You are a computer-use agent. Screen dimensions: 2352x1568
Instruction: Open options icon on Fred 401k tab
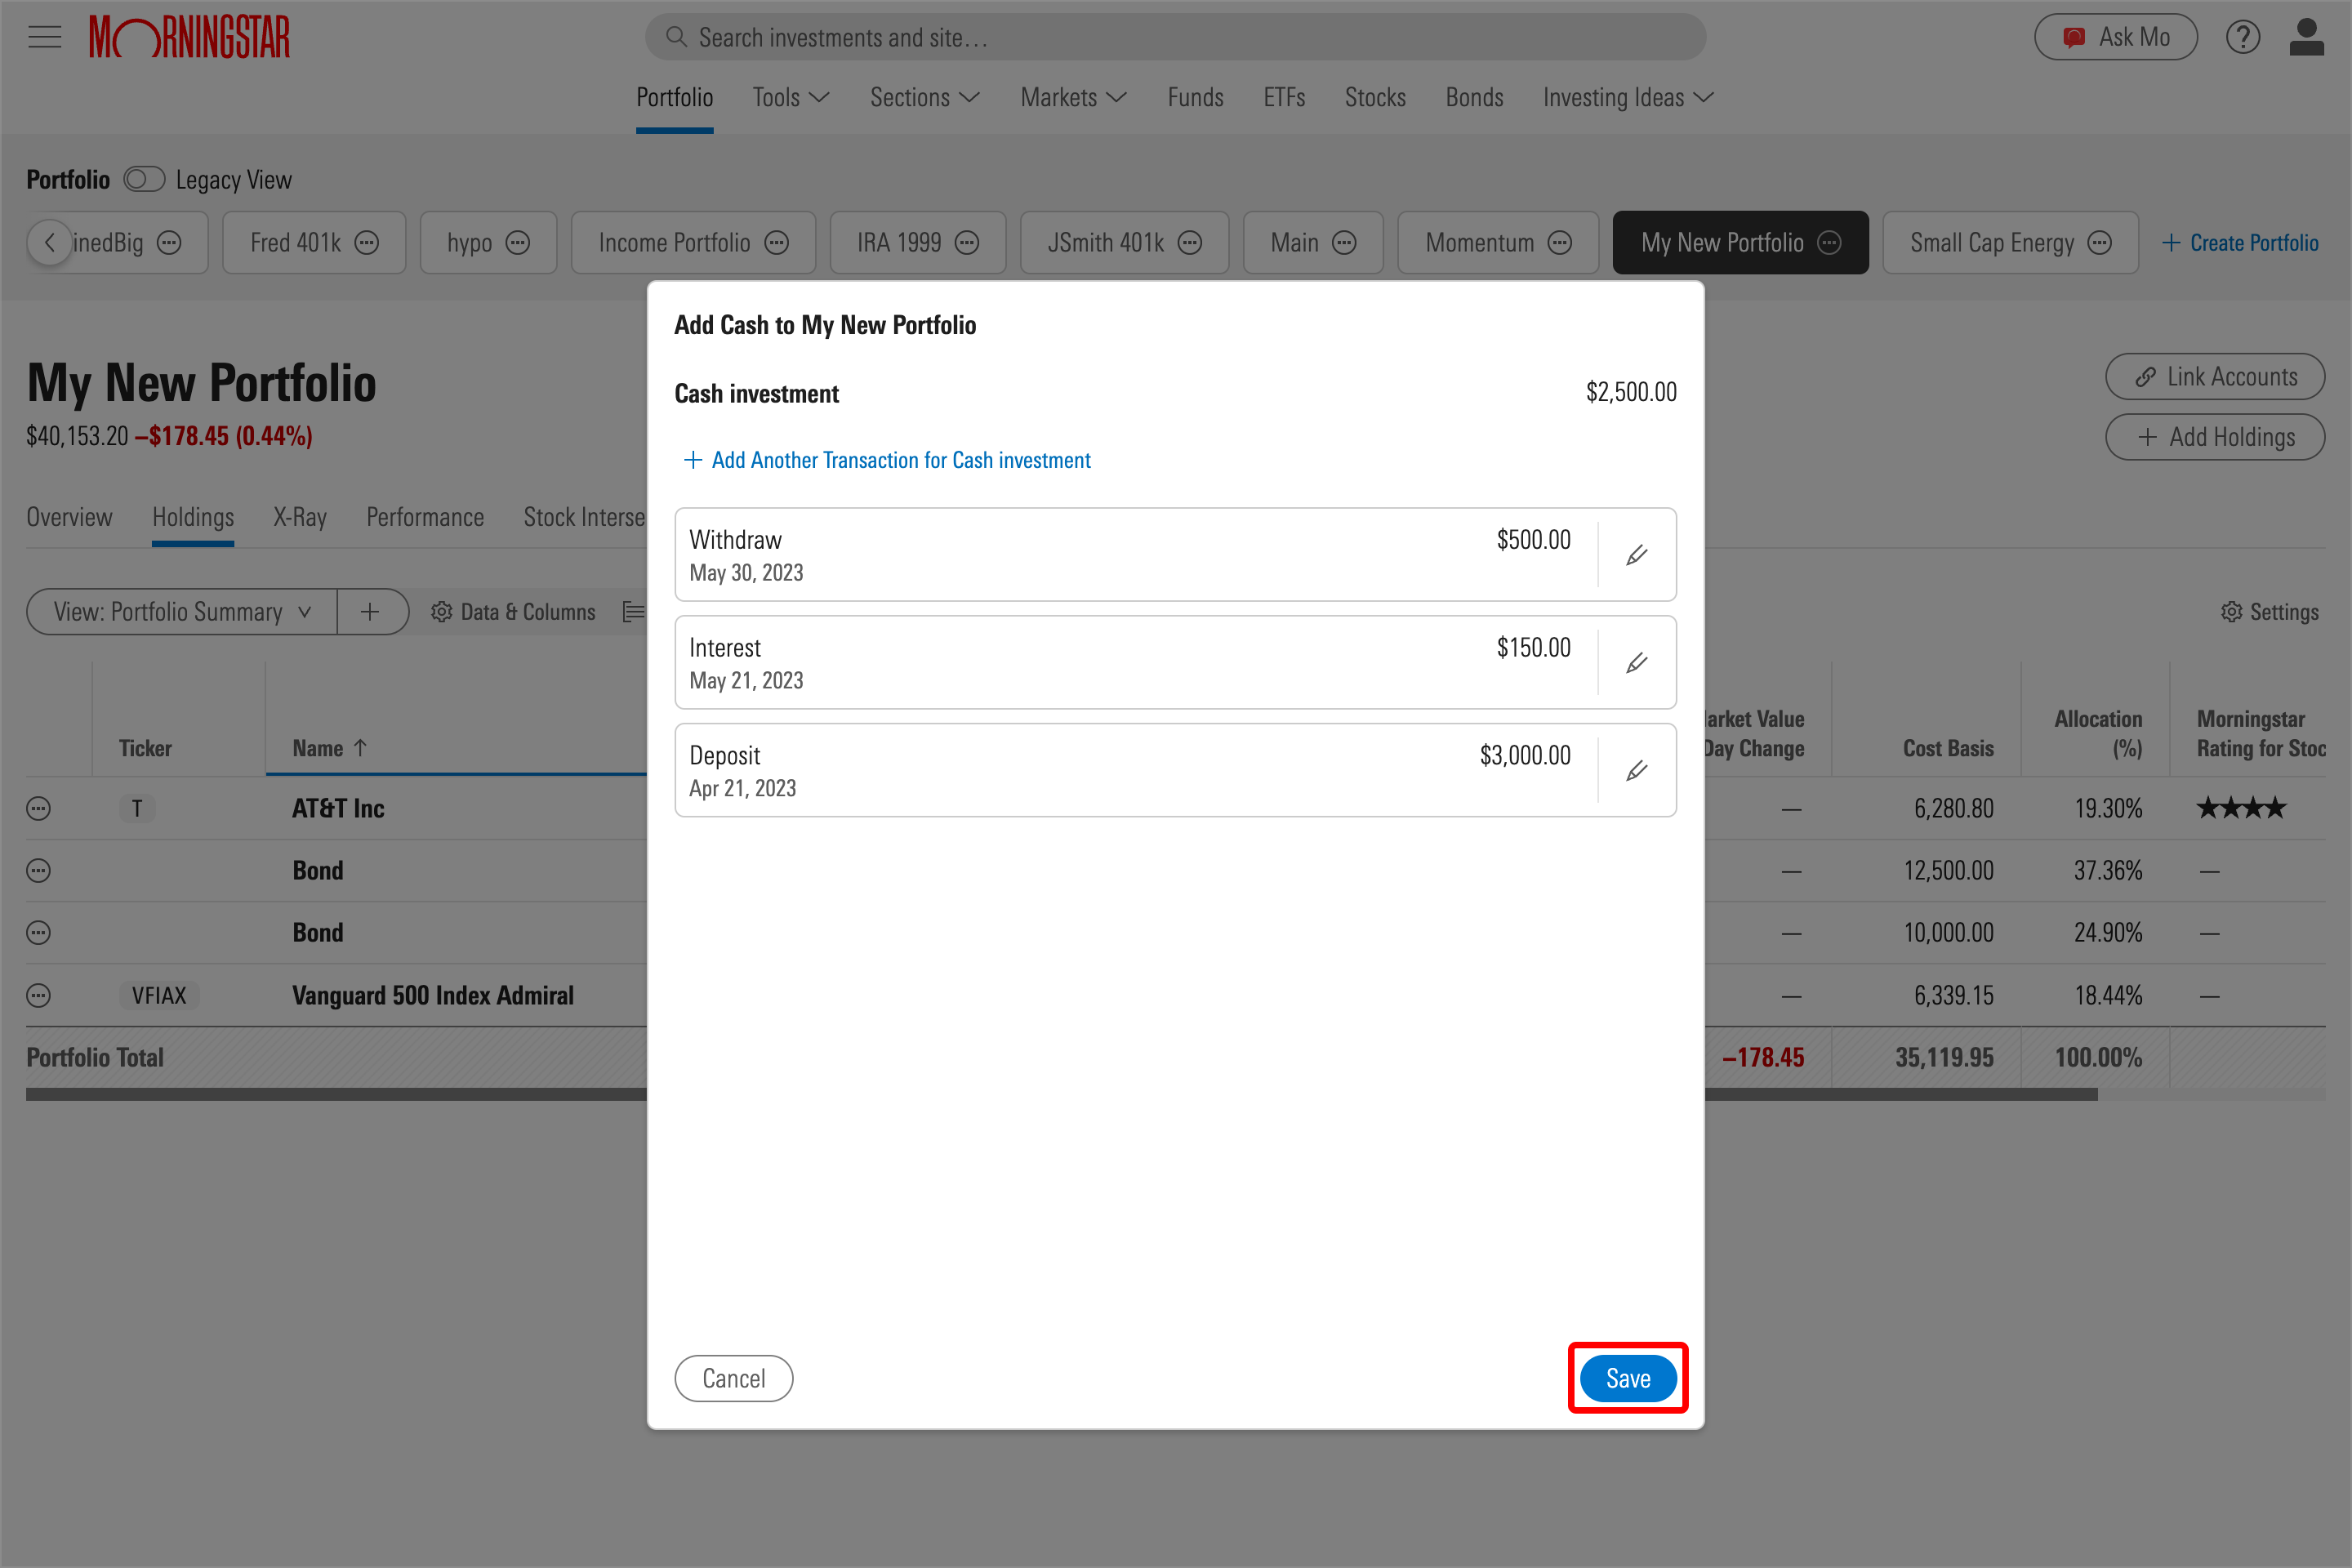[367, 243]
